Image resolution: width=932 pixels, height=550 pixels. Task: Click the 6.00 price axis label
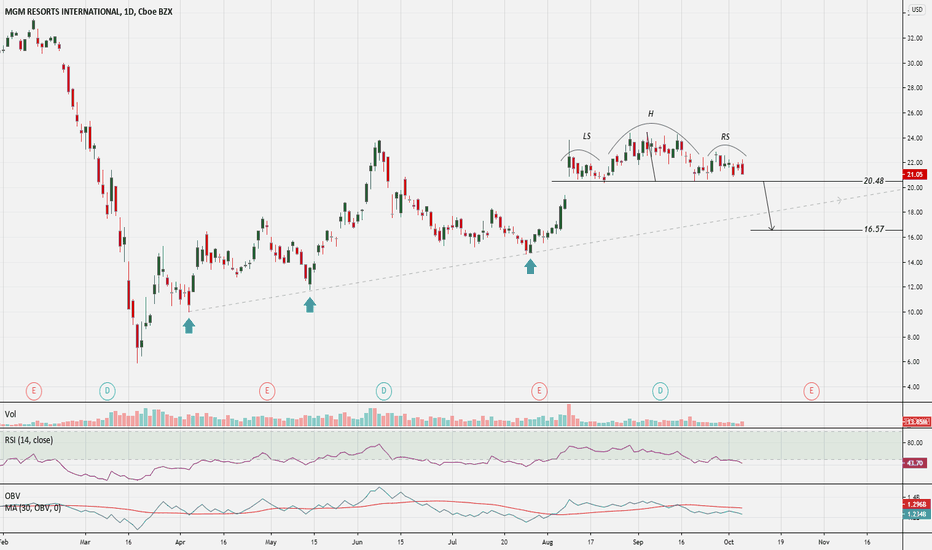(x=916, y=362)
